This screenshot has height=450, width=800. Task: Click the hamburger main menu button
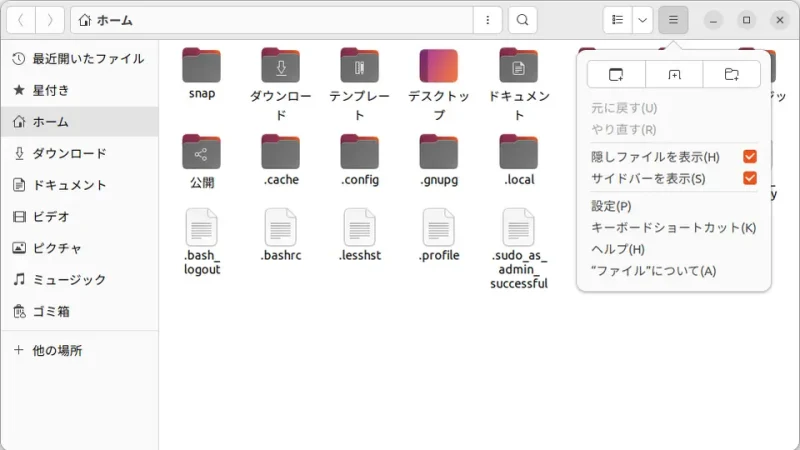(x=673, y=20)
